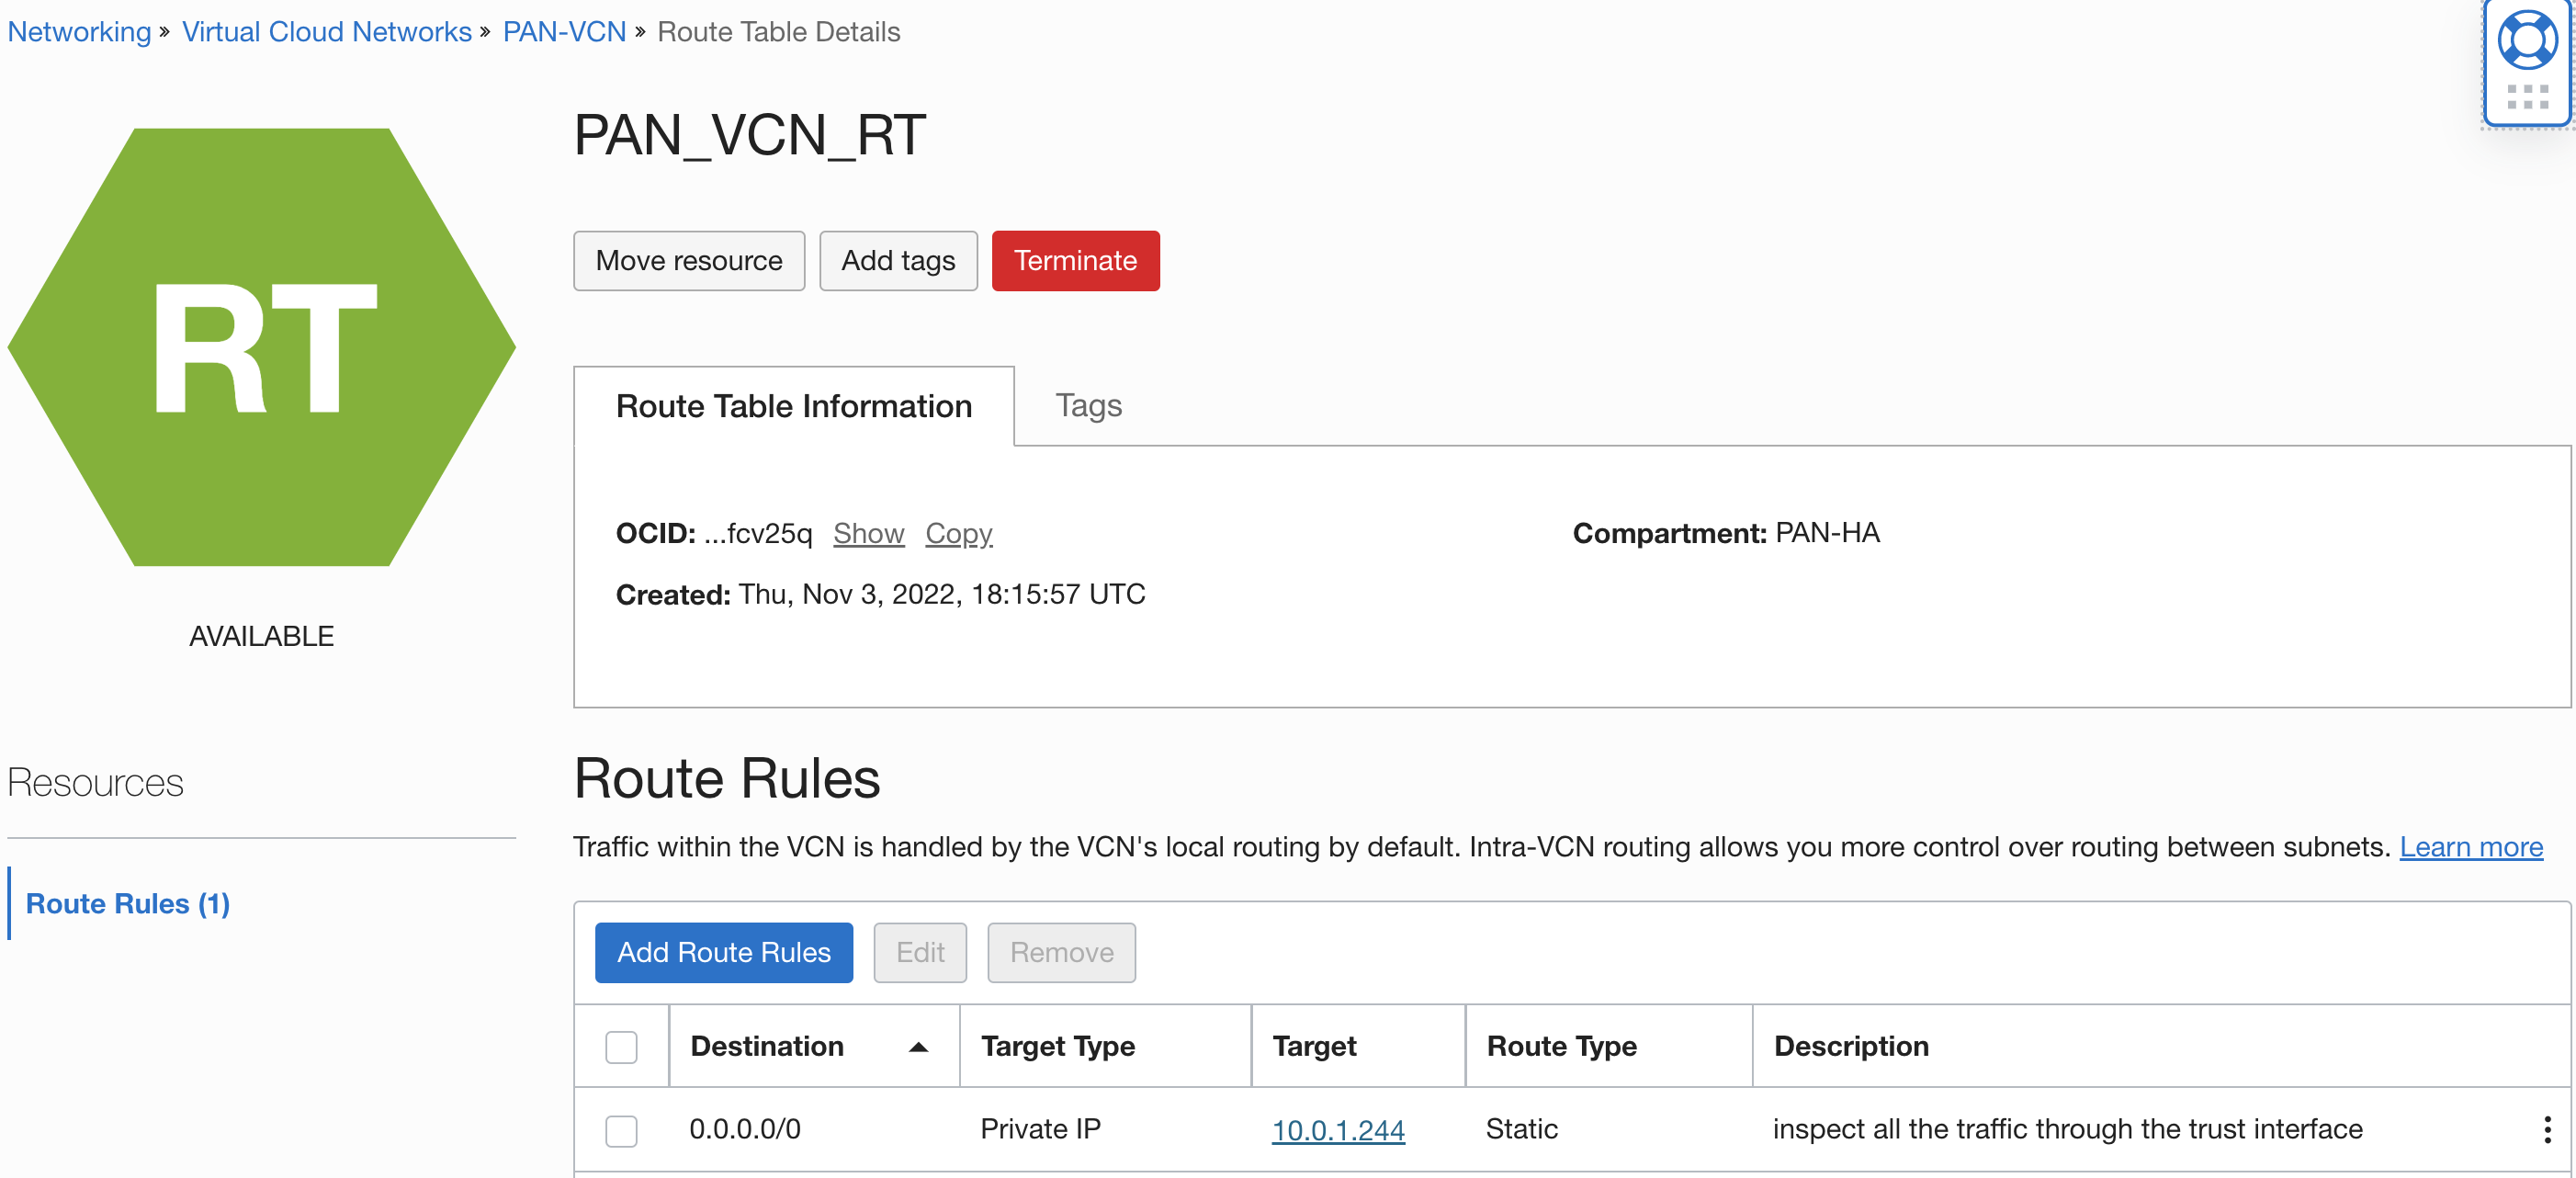
Task: Copy the OCID to clipboard
Action: [958, 533]
